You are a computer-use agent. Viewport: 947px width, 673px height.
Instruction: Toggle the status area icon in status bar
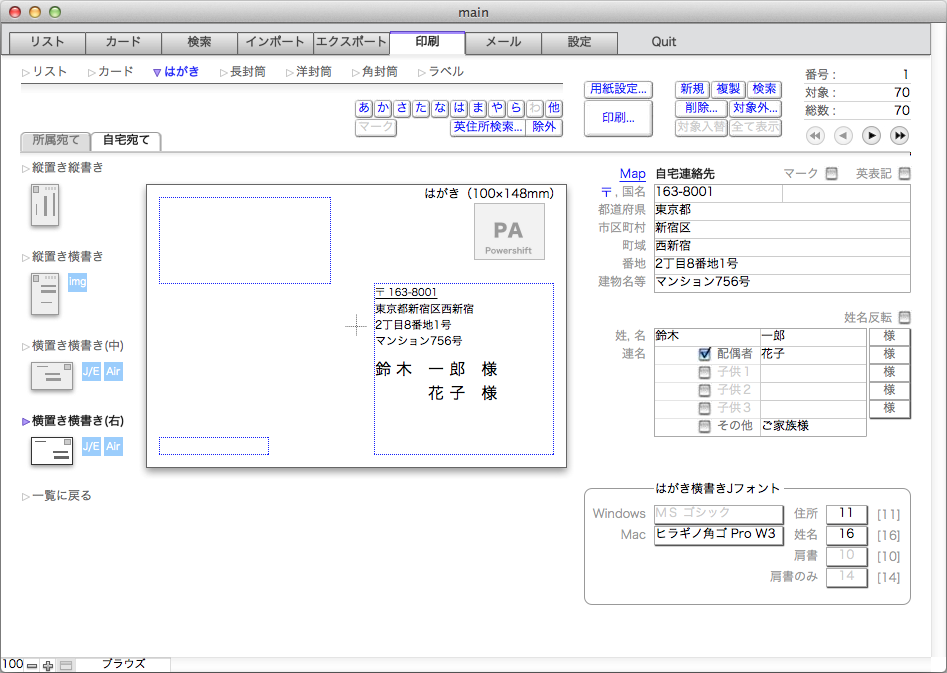coord(66,666)
